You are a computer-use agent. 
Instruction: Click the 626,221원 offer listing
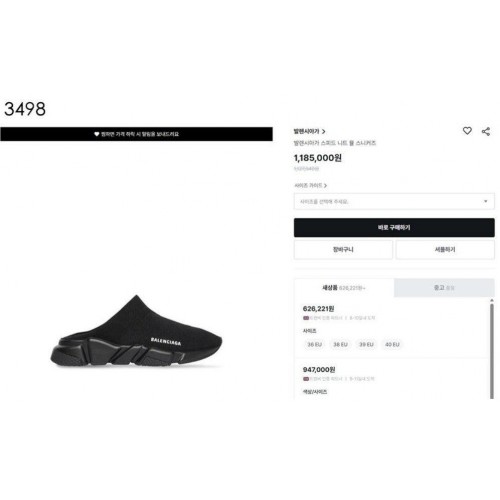coord(392,328)
